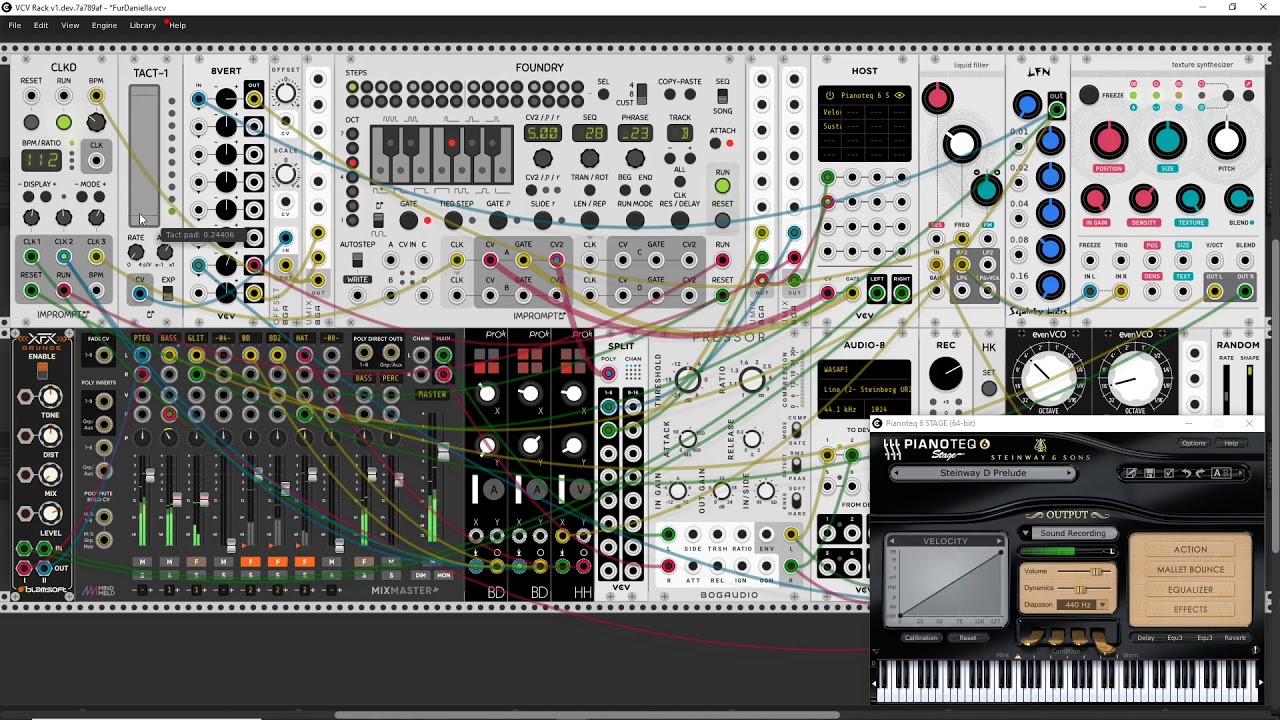Open the View menu
Viewport: 1280px width, 720px height.
click(x=70, y=25)
